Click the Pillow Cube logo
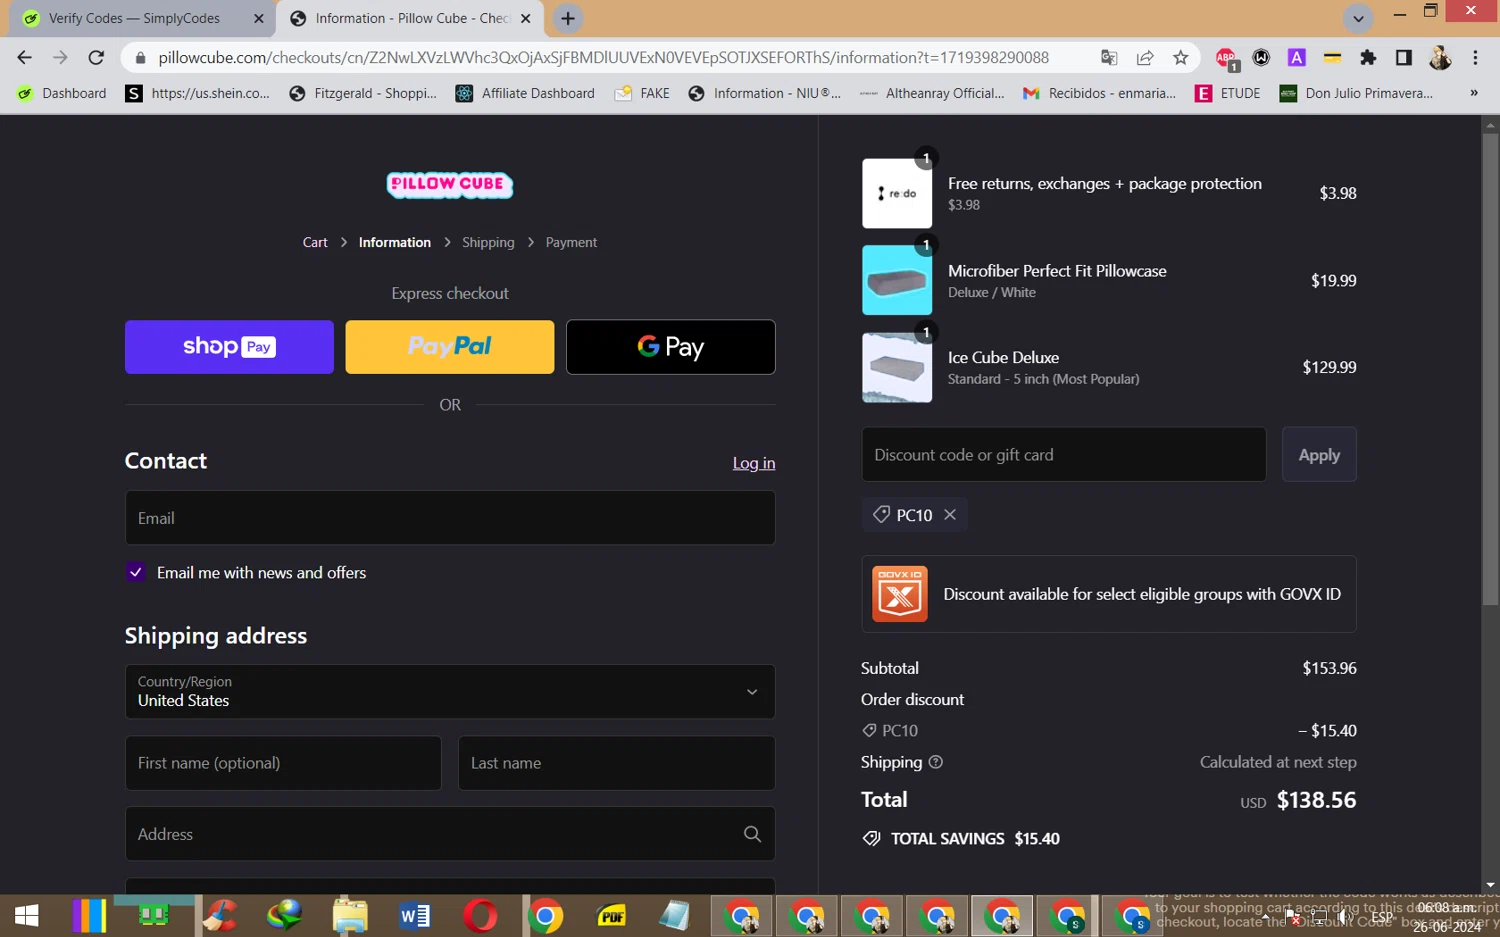 pyautogui.click(x=450, y=184)
